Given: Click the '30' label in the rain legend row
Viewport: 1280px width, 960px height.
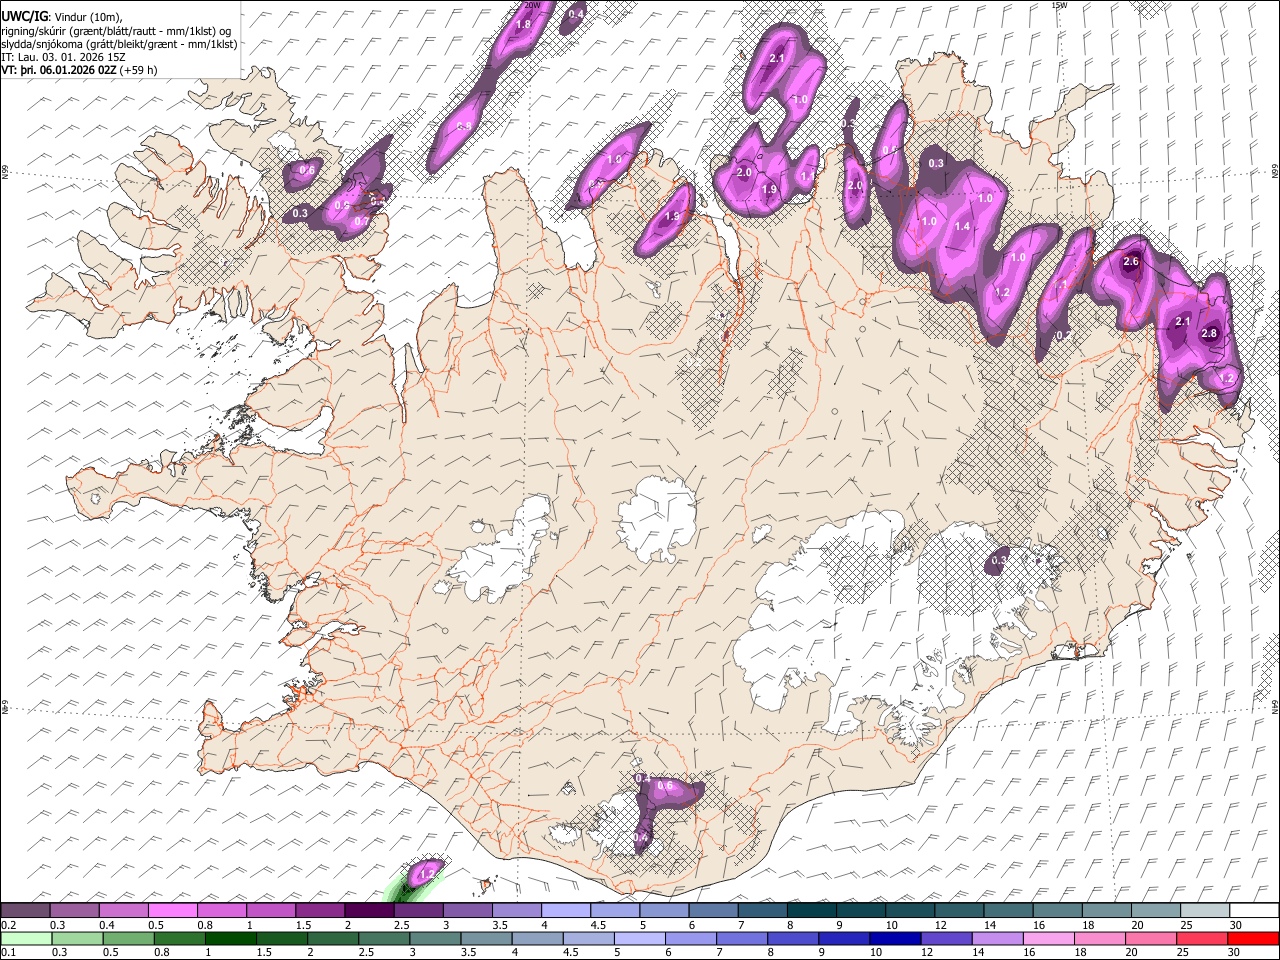Looking at the screenshot, I should click(1235, 952).
